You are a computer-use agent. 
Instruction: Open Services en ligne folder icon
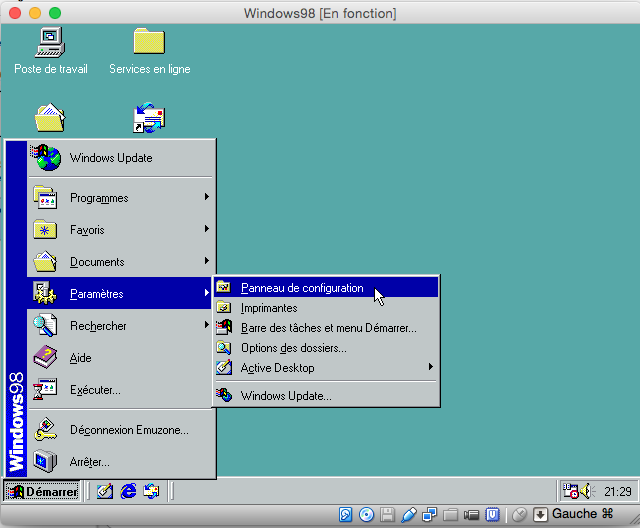click(149, 41)
